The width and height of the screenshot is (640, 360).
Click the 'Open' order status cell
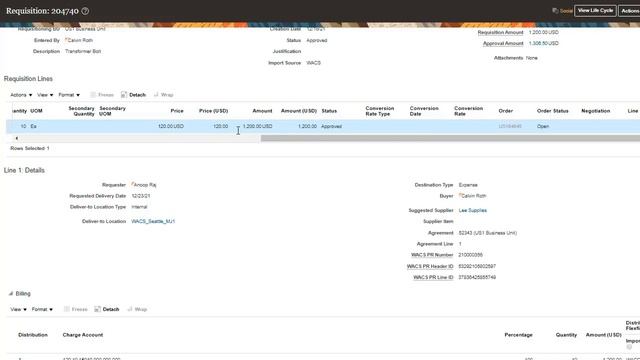pos(543,127)
